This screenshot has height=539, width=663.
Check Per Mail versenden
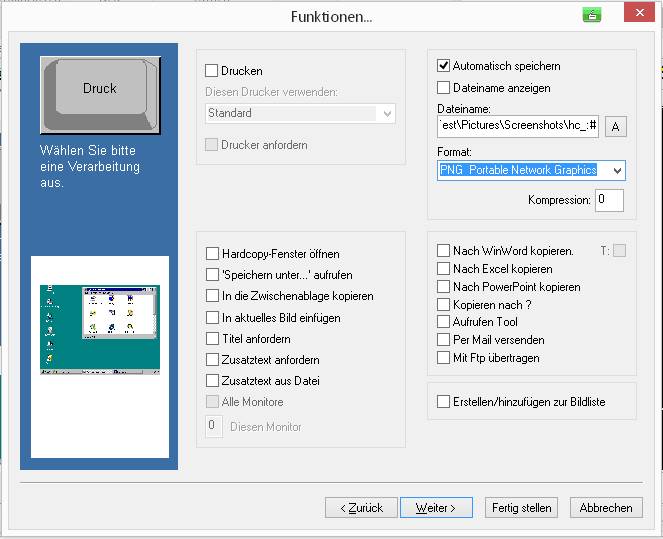pyautogui.click(x=443, y=339)
